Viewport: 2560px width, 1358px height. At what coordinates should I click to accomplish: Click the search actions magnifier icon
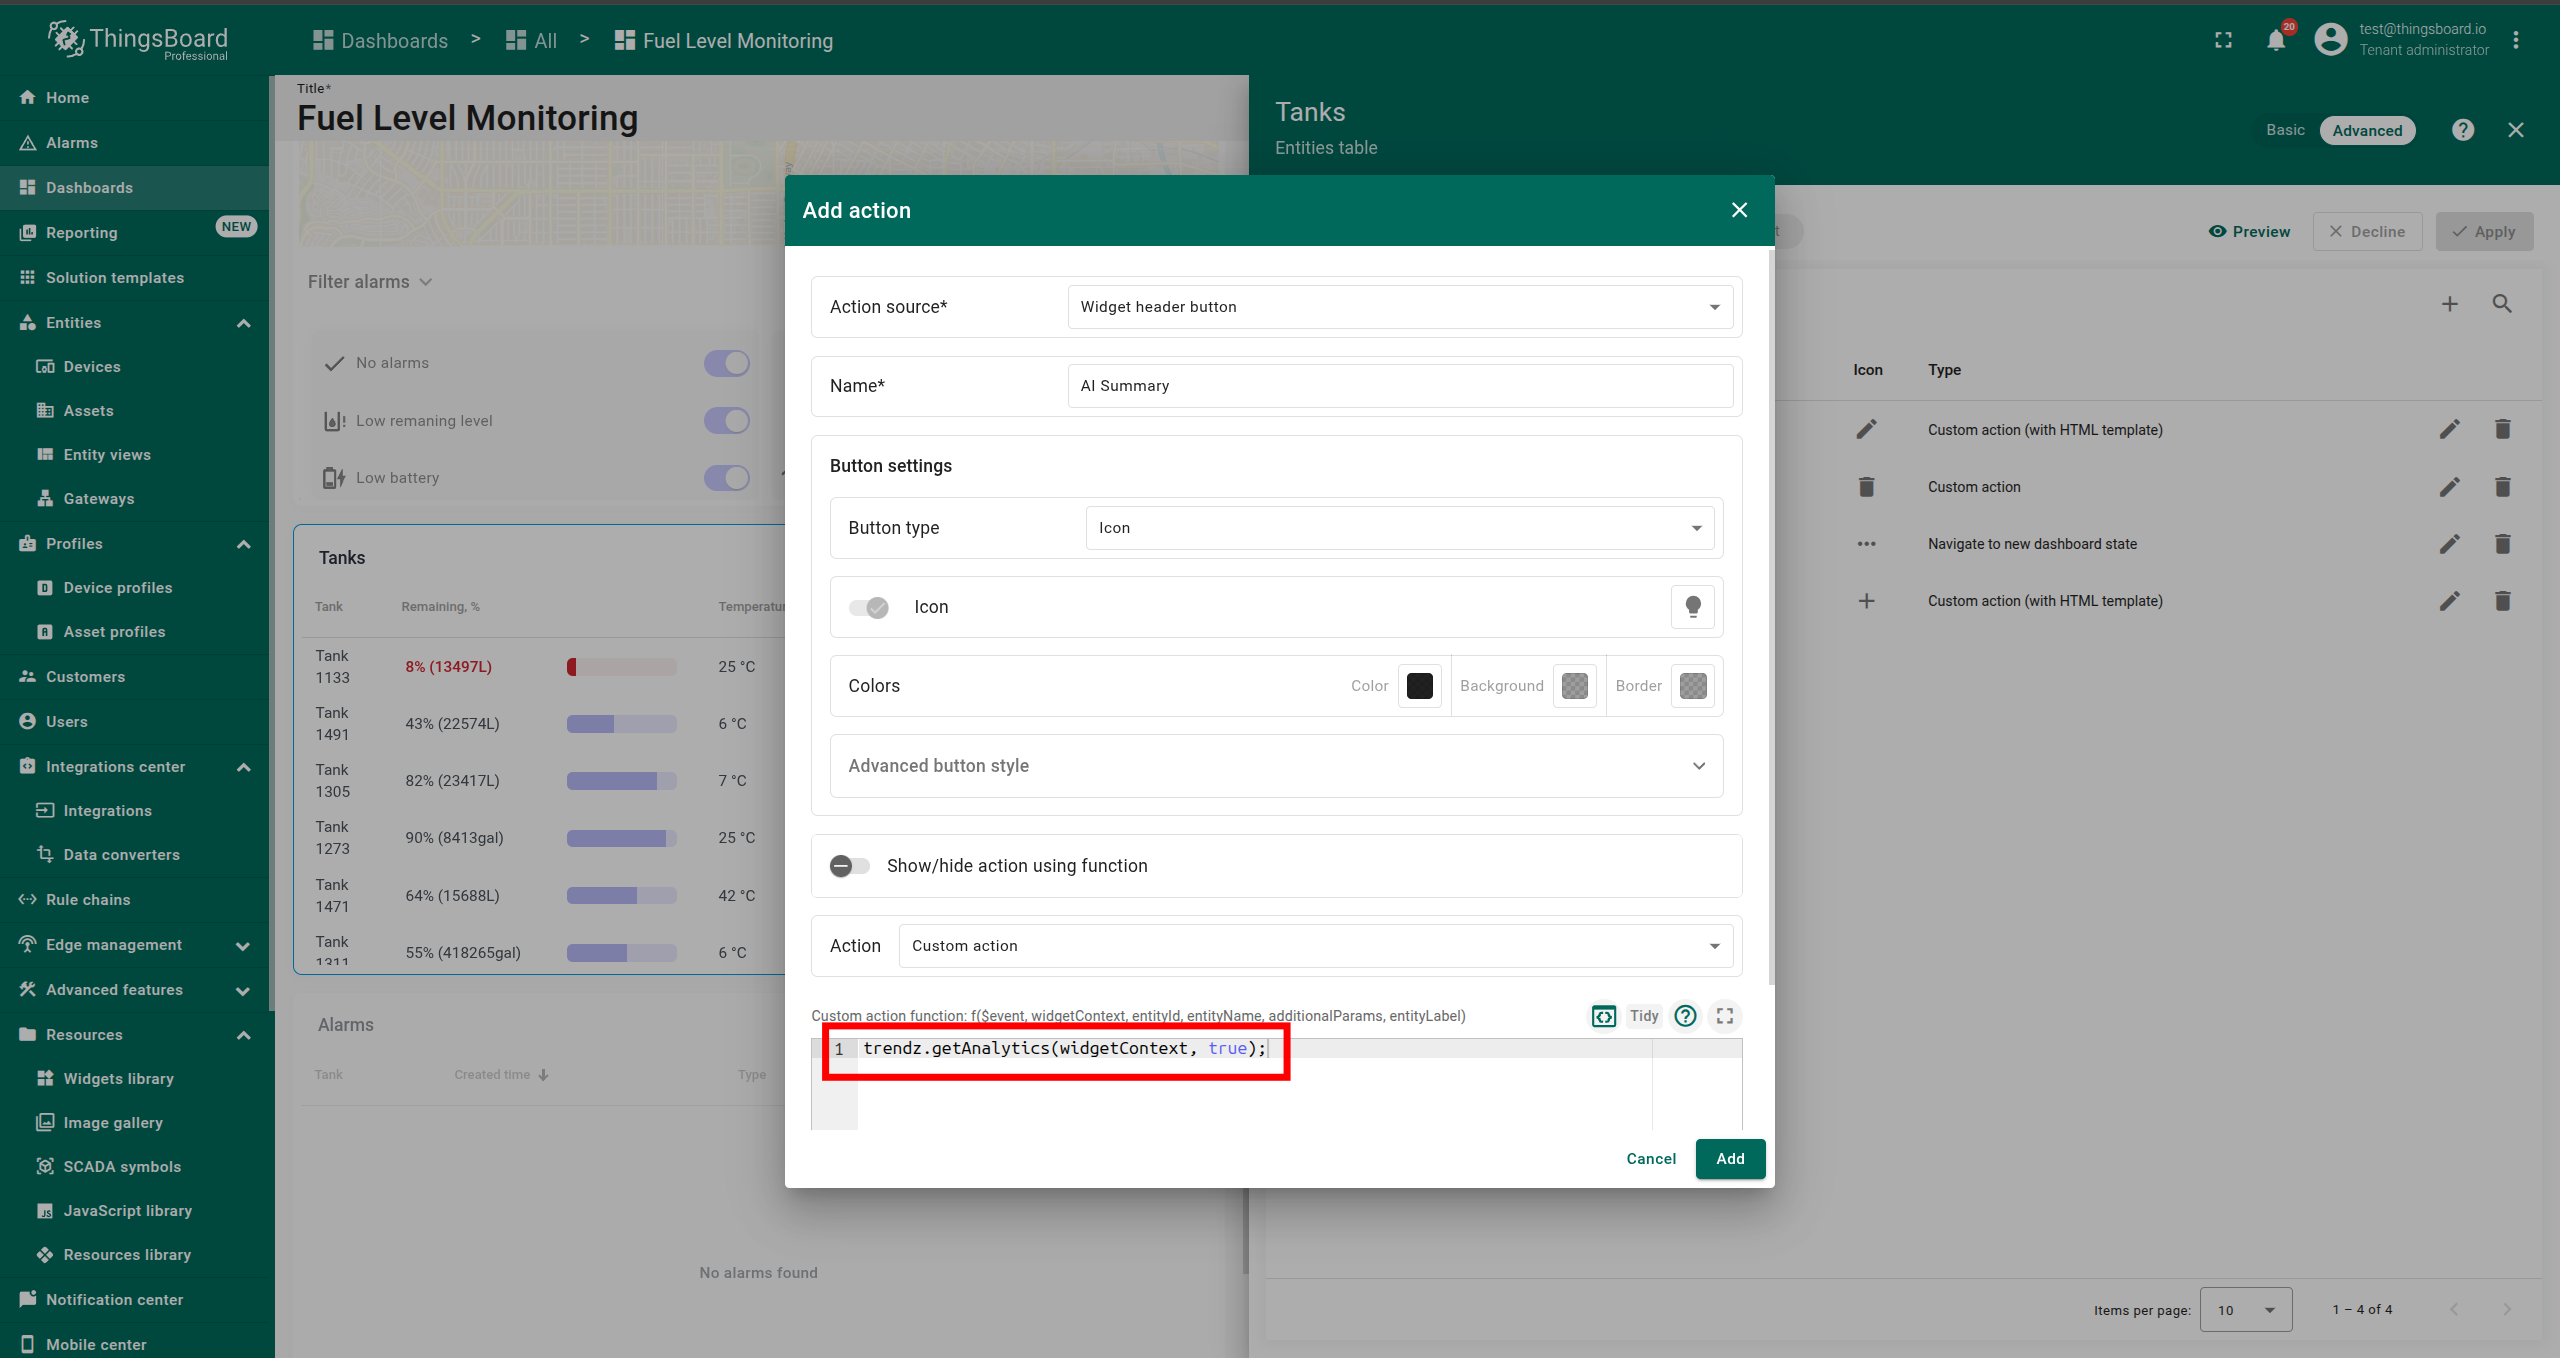2502,304
